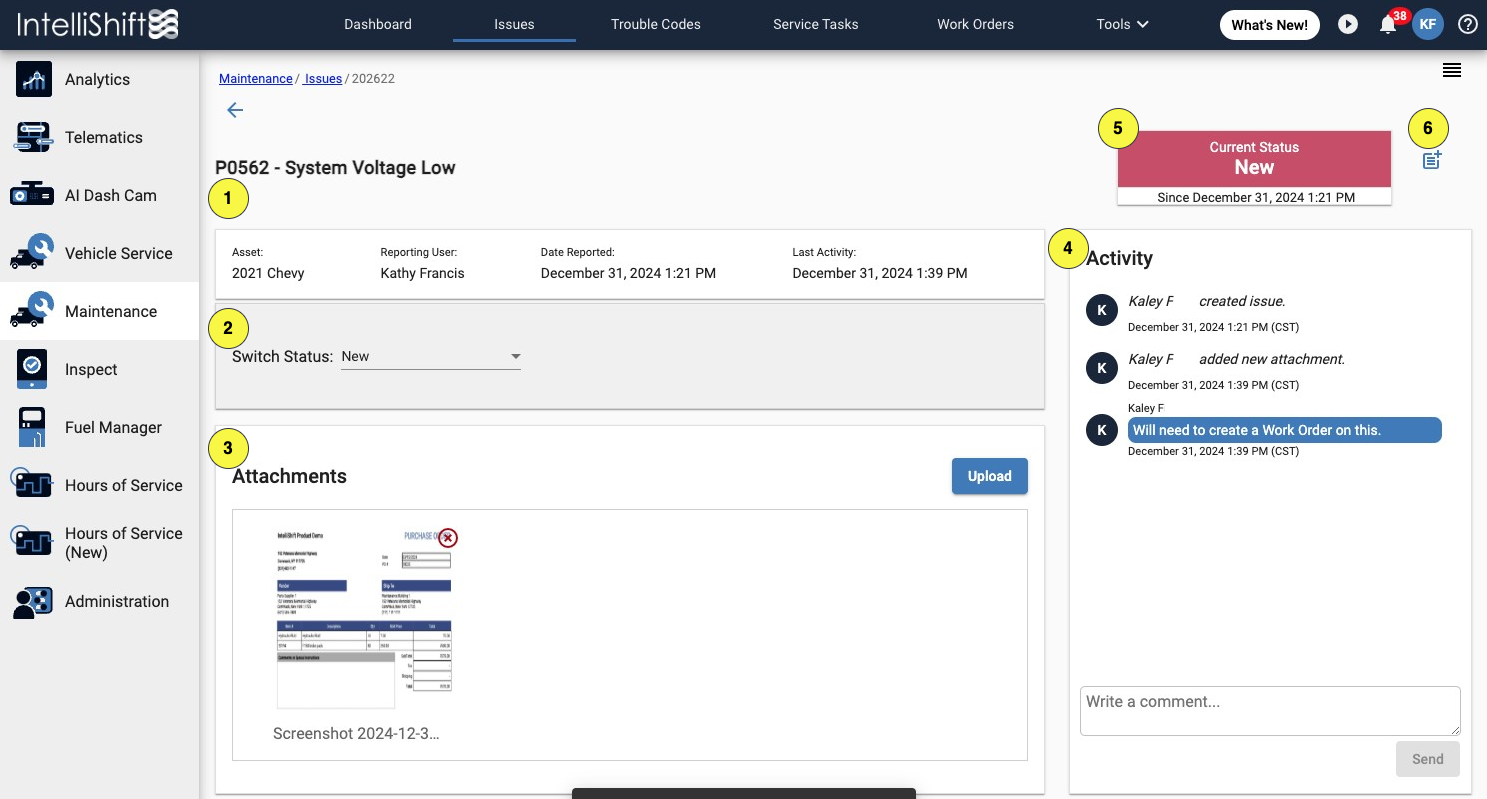
Task: Click the Send comment button
Action: [x=1427, y=759]
